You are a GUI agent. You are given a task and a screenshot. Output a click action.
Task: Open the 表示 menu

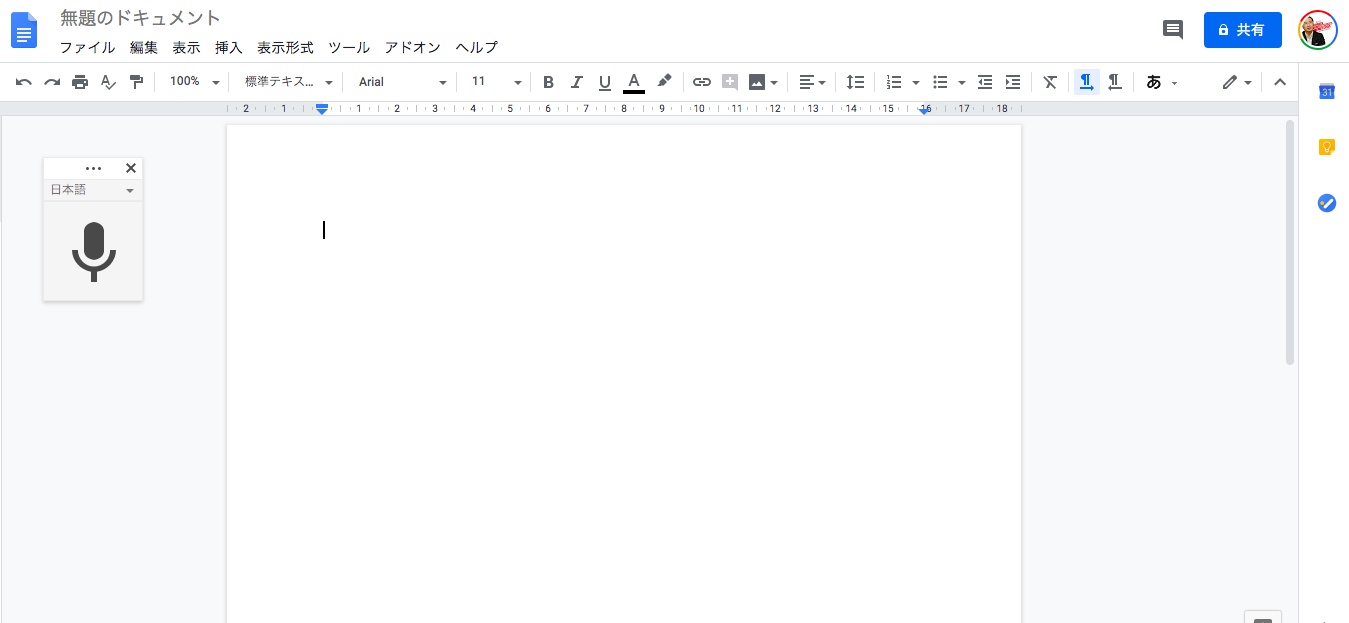(186, 47)
